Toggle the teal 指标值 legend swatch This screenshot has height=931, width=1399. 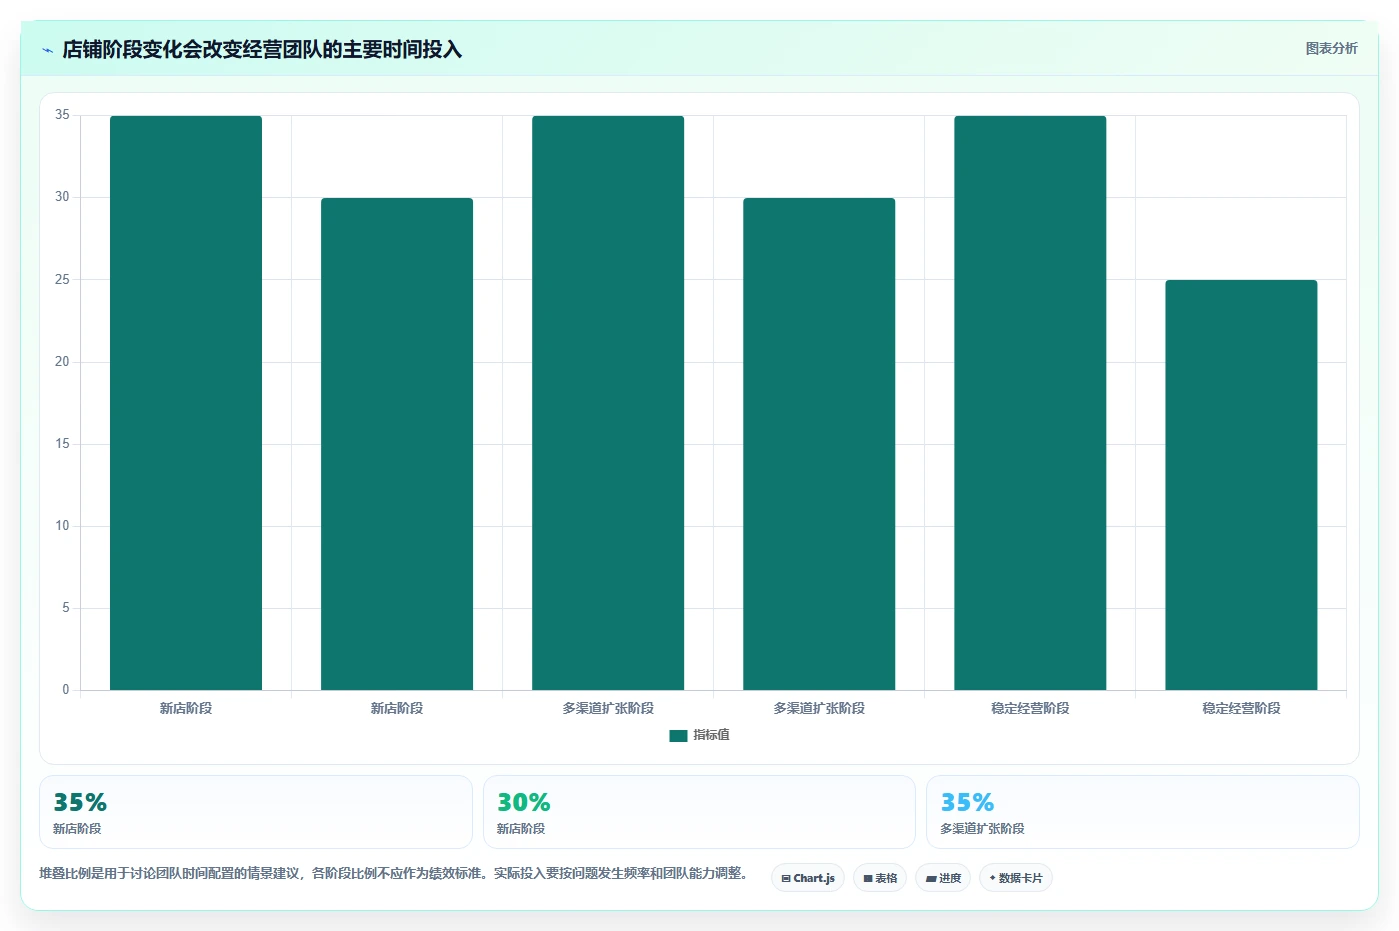[x=678, y=735]
